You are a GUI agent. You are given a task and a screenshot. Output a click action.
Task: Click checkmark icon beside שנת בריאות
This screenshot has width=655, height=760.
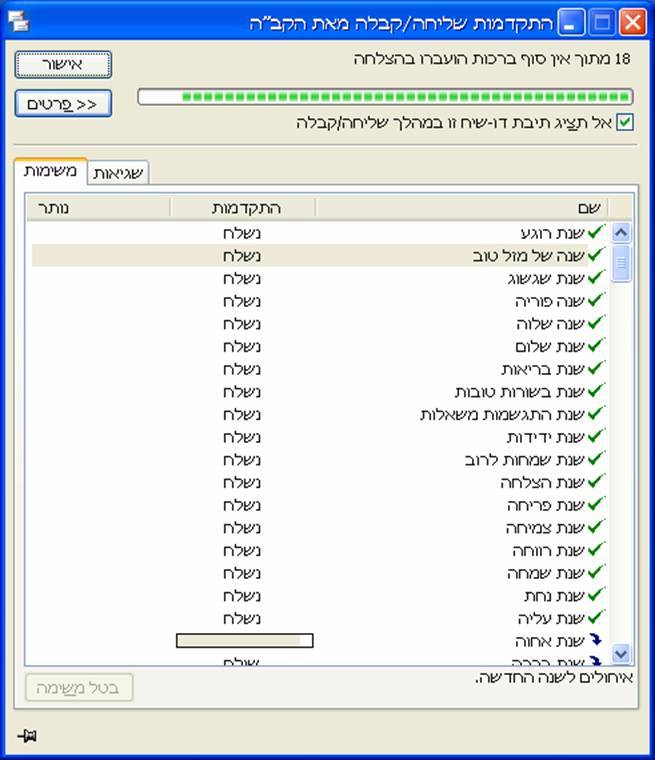click(x=596, y=369)
